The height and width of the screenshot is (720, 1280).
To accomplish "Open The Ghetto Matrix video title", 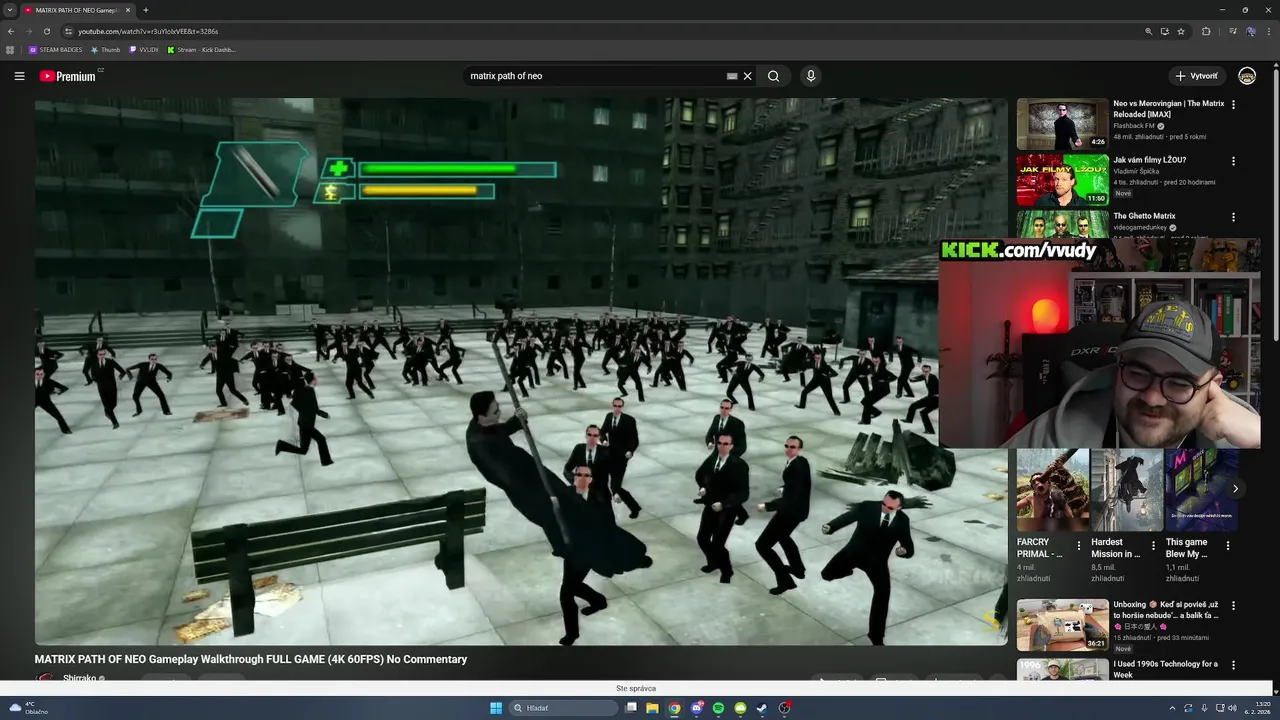I will [x=1144, y=216].
